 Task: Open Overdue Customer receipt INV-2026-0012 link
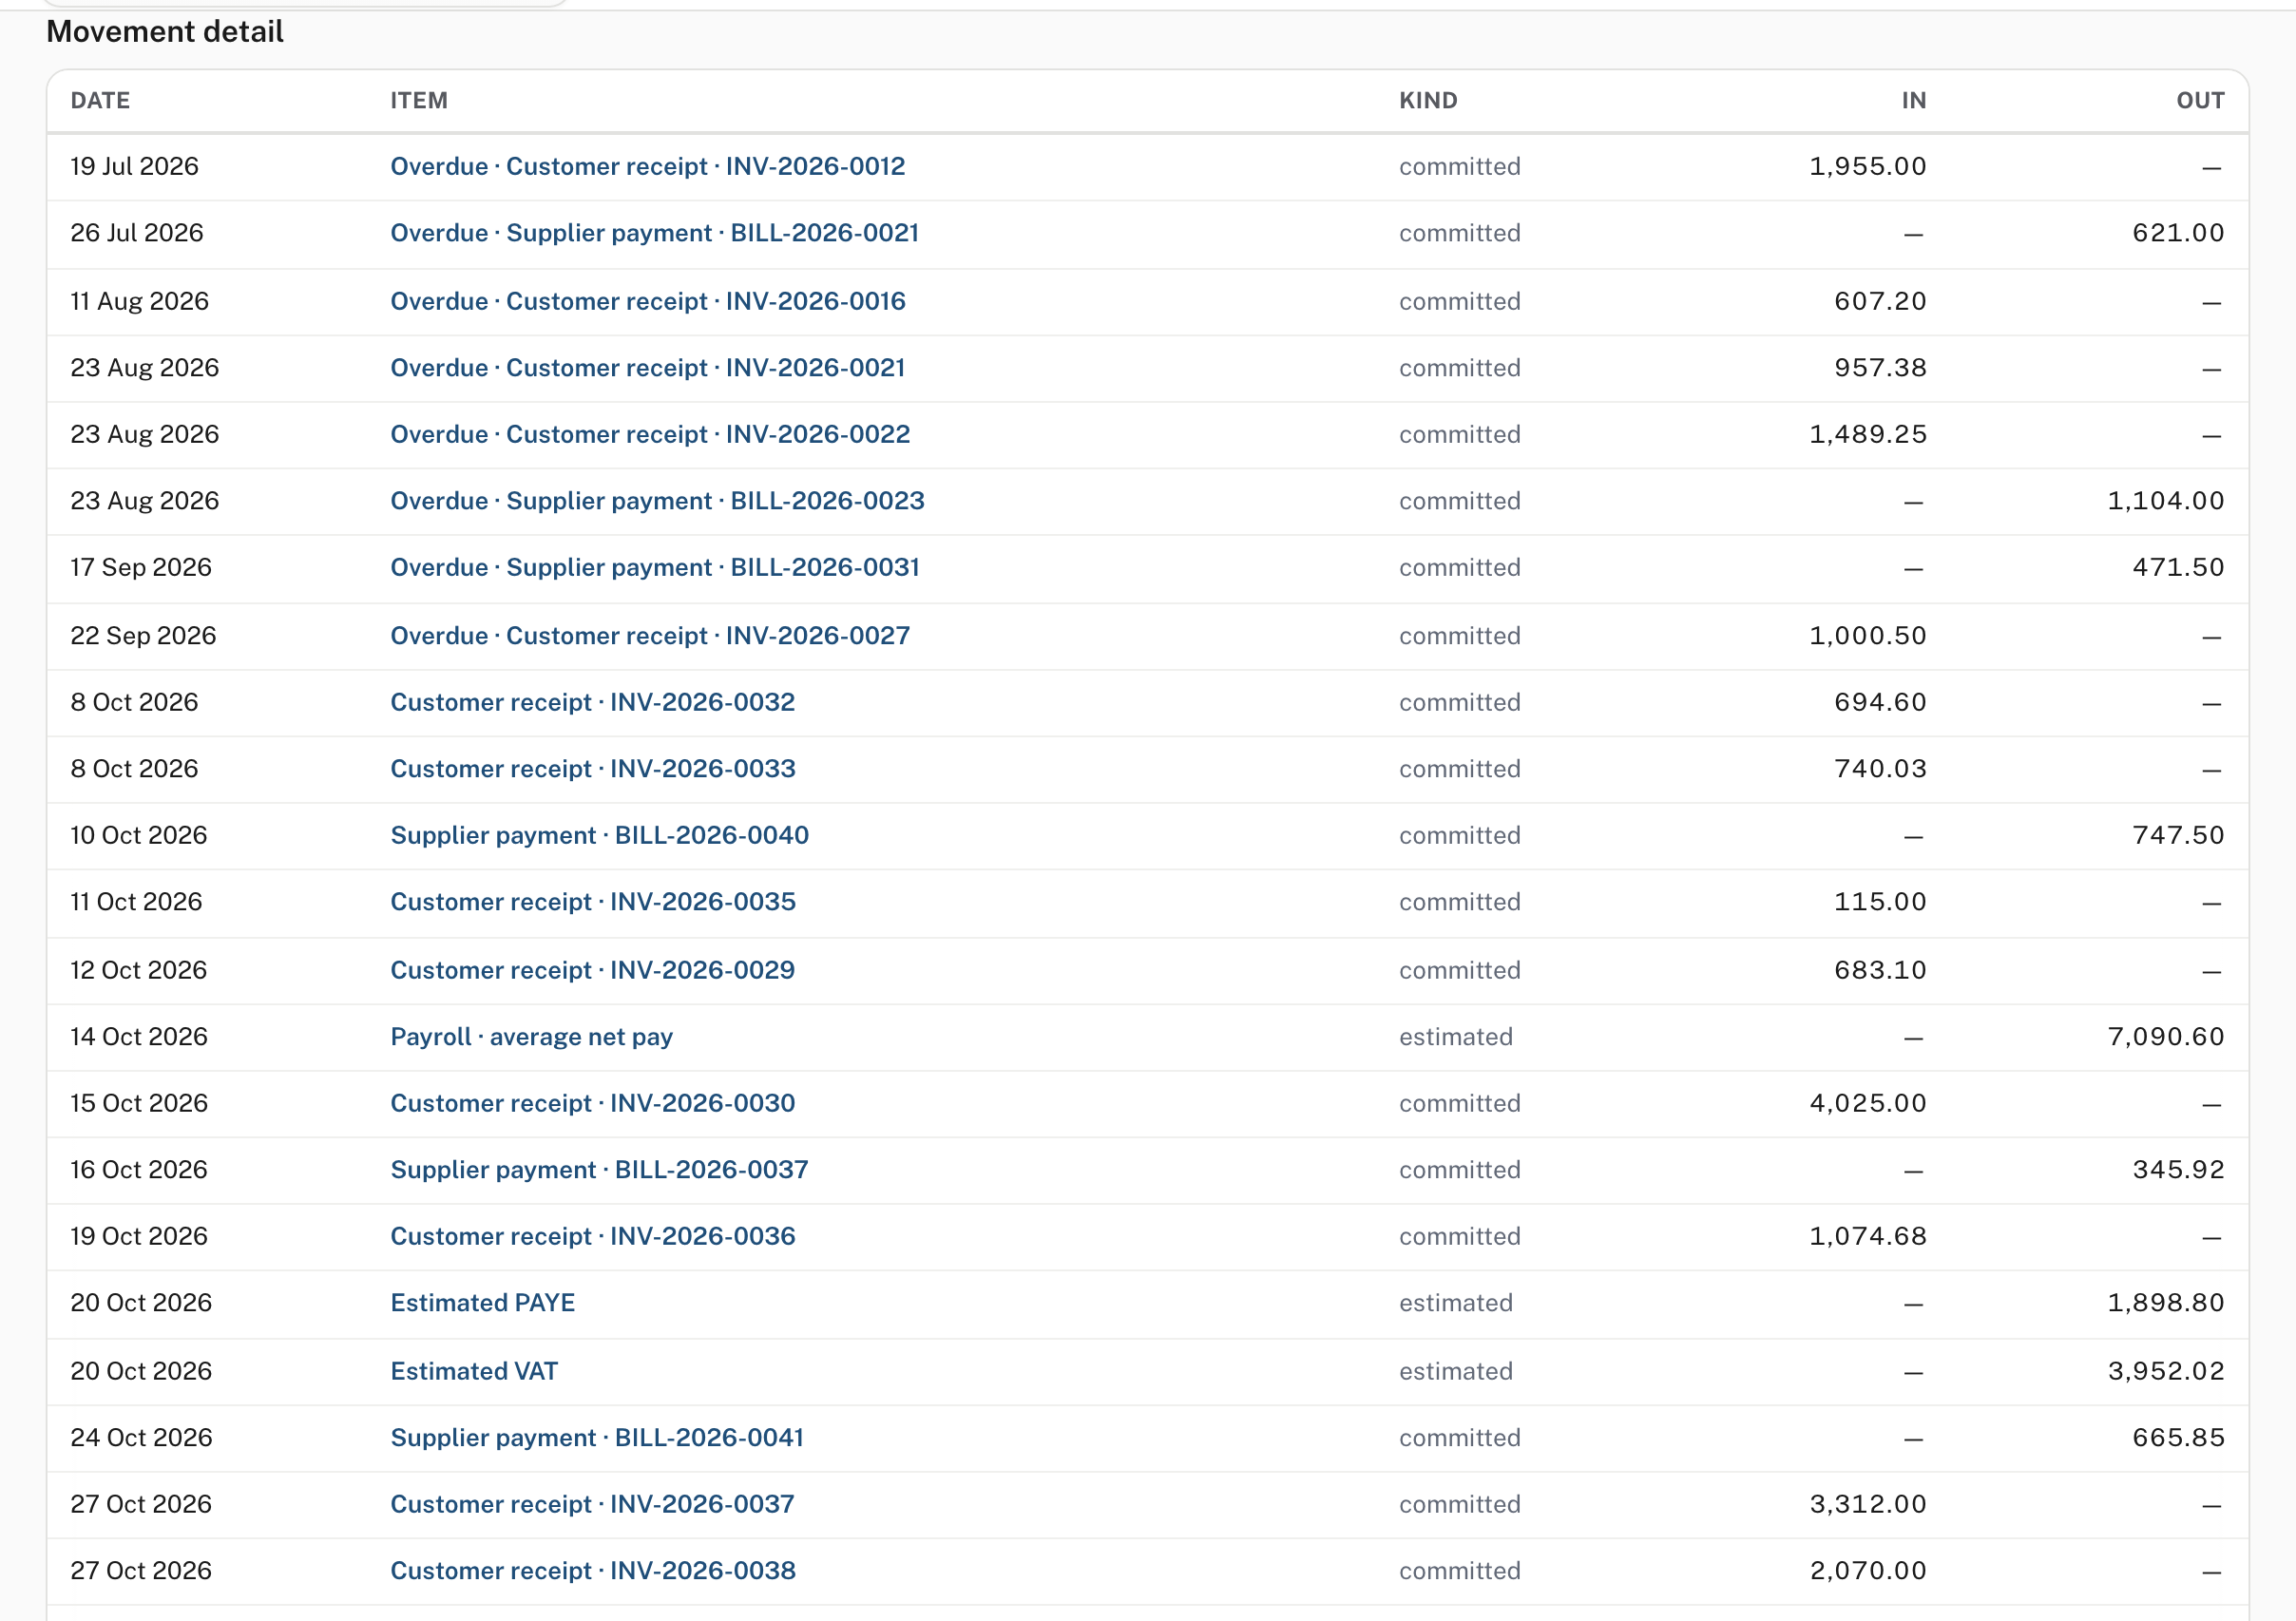647,166
